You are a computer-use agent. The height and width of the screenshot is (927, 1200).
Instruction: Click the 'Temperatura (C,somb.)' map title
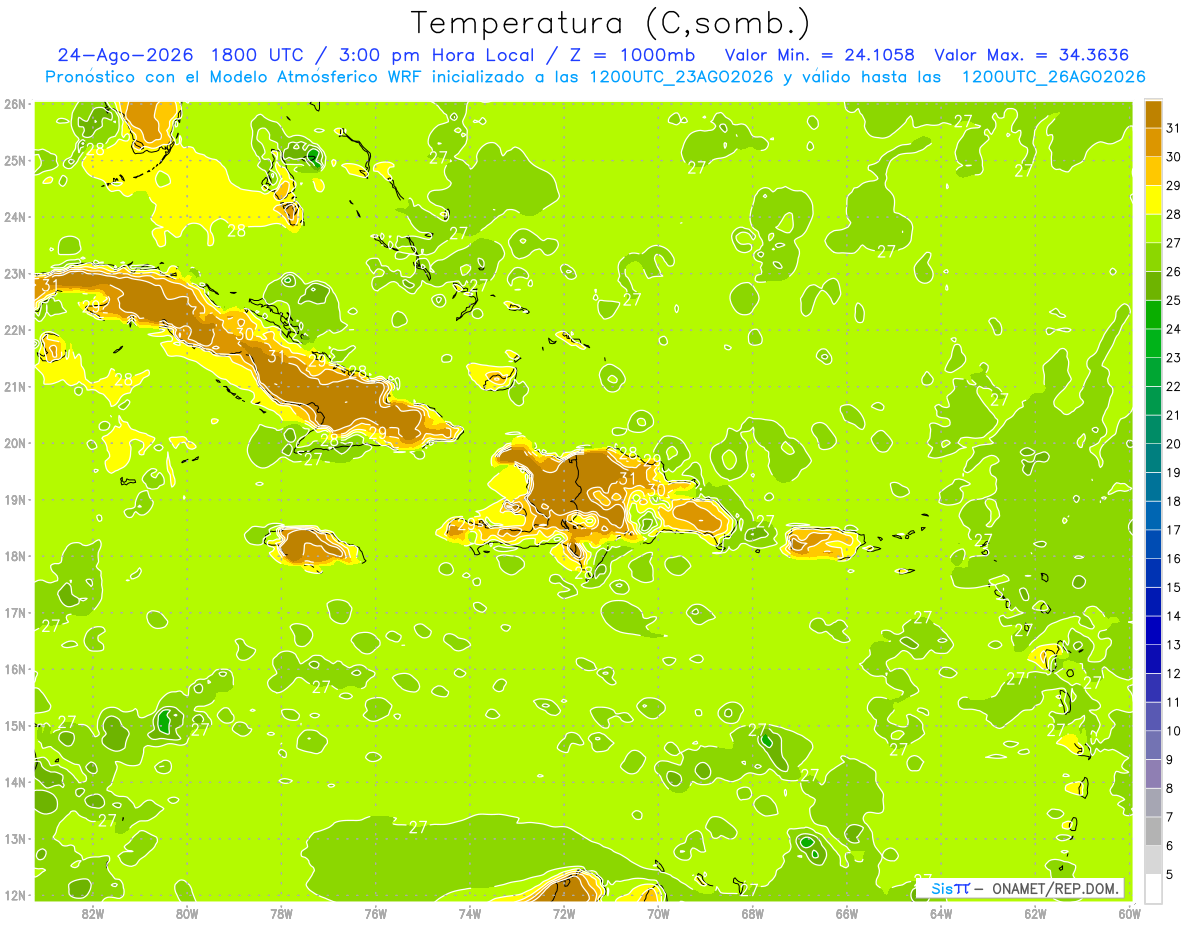[610, 22]
